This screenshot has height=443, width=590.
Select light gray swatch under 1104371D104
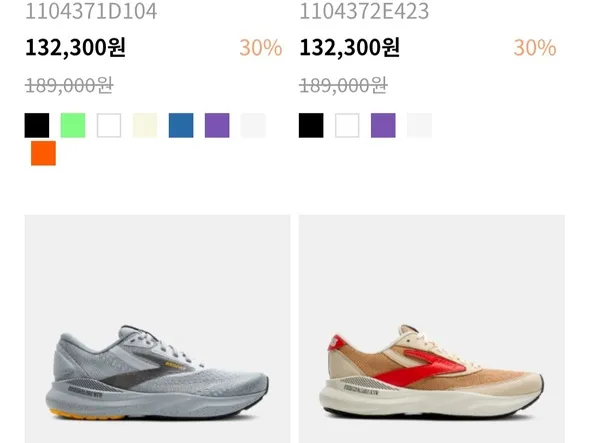[x=253, y=125]
